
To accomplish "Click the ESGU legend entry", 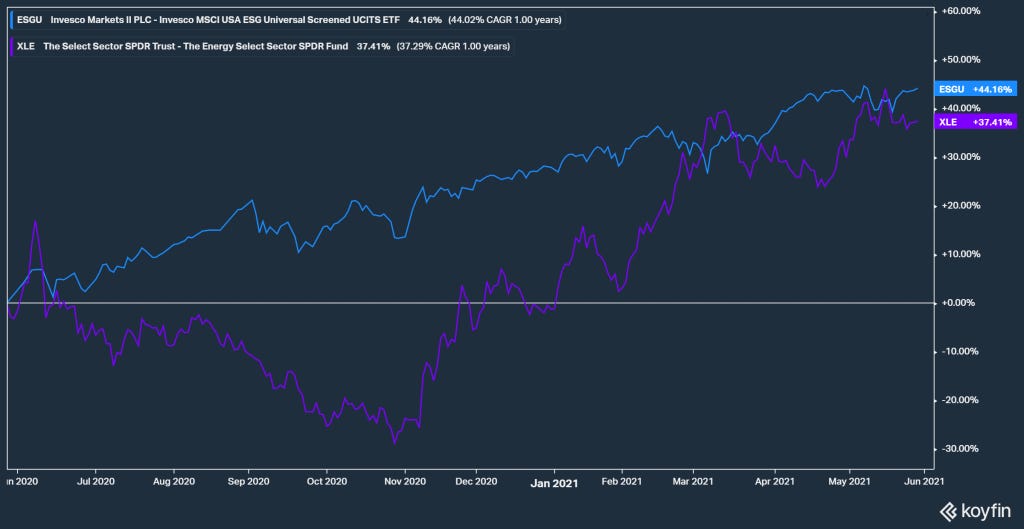I will point(287,20).
